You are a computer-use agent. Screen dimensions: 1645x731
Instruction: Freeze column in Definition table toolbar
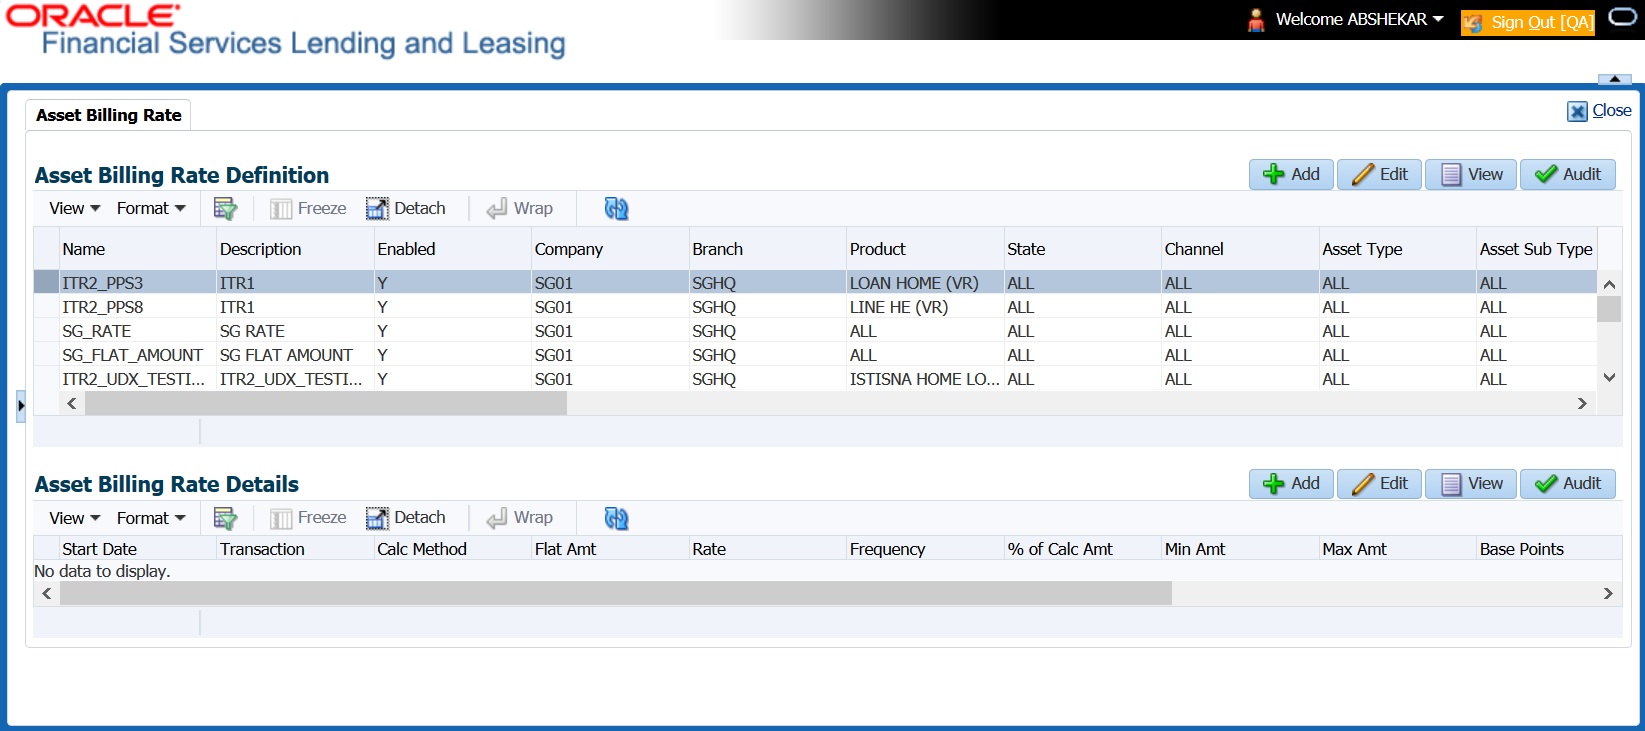[x=309, y=209]
